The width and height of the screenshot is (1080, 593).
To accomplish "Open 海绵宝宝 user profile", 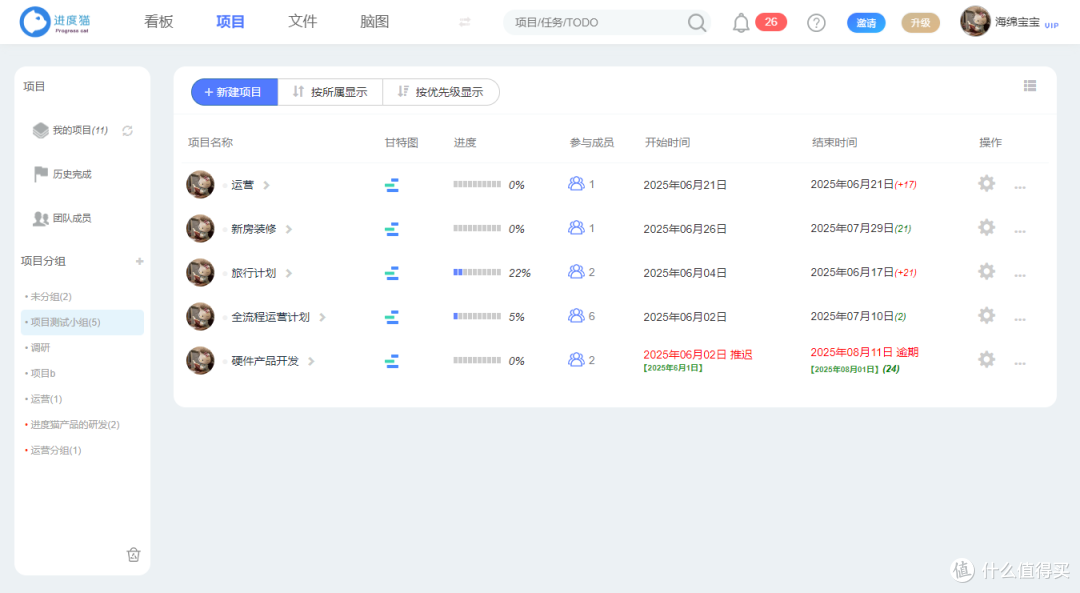I will 1009,22.
